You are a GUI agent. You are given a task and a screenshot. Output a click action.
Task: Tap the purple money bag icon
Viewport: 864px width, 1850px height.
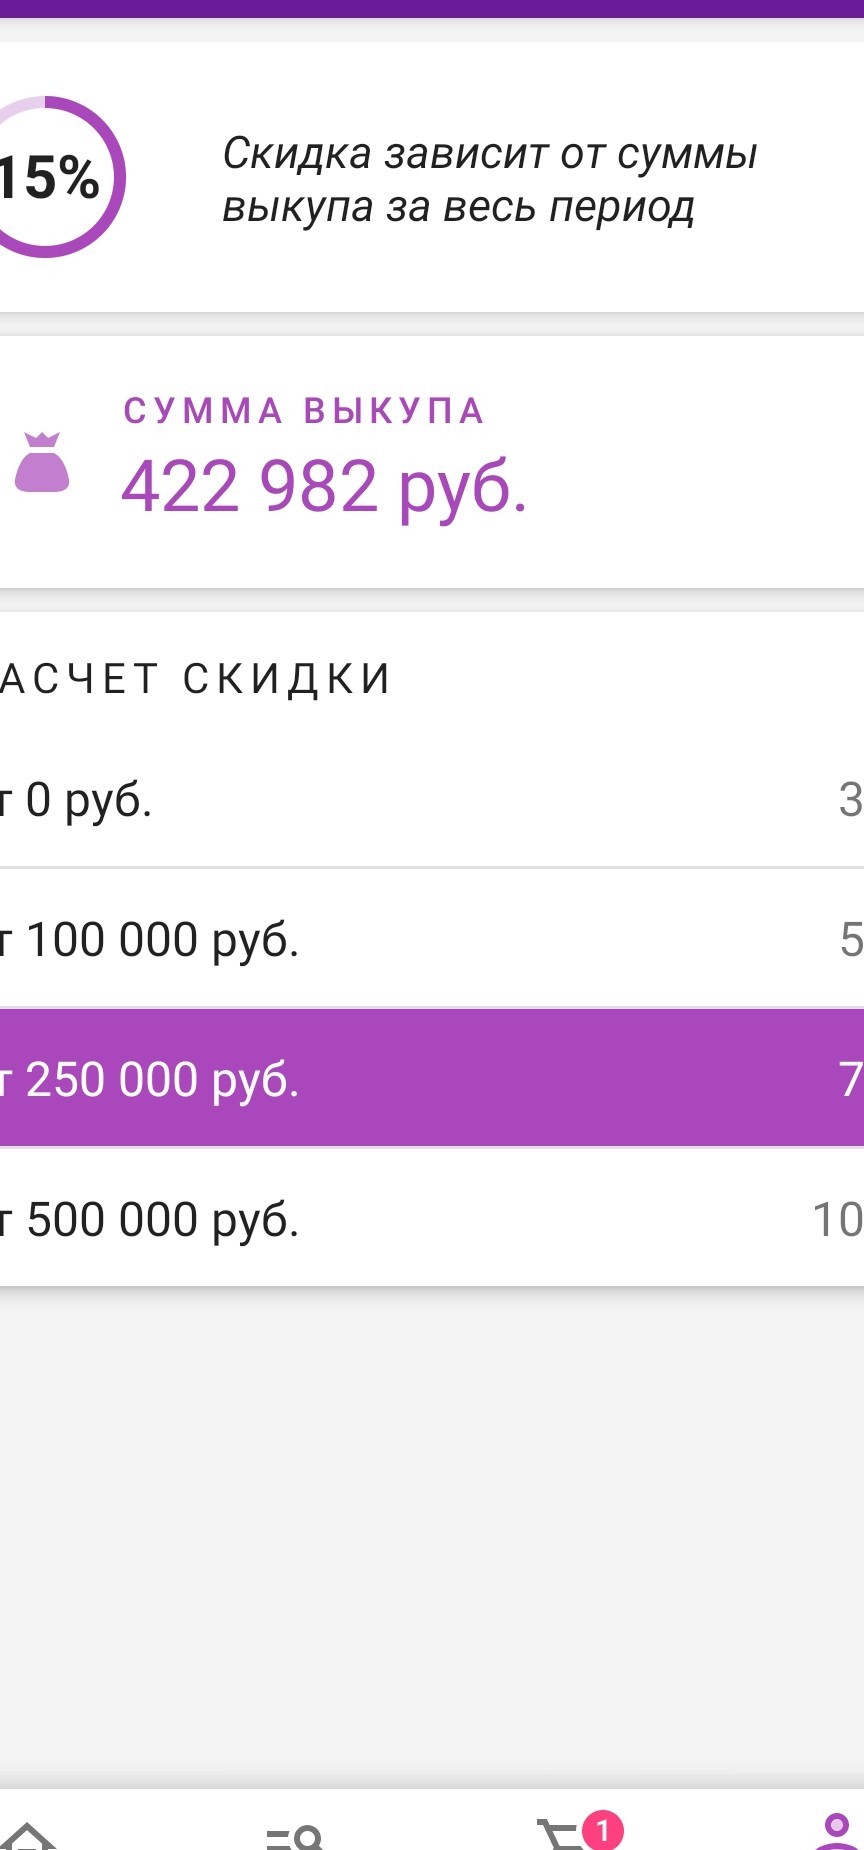(42, 462)
